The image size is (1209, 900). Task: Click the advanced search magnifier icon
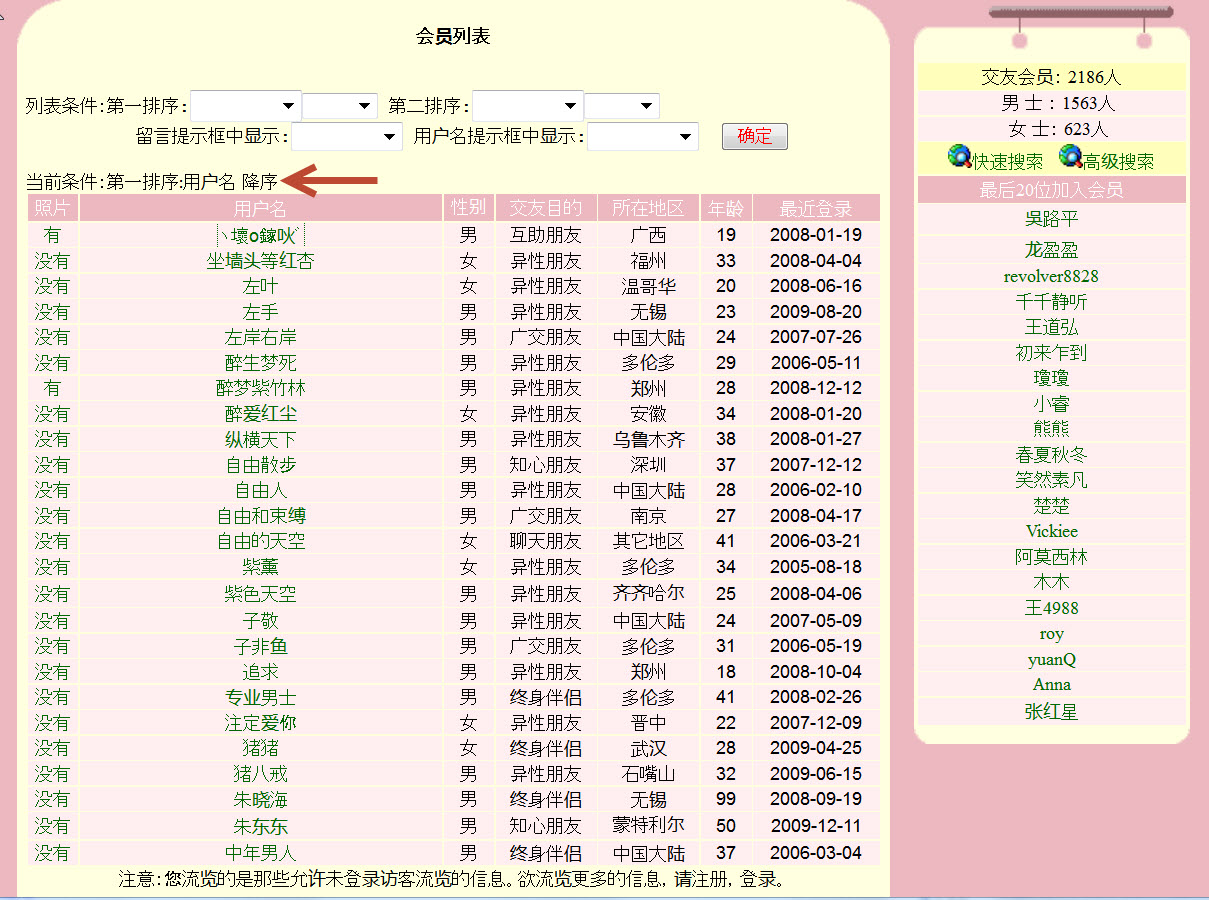1070,157
